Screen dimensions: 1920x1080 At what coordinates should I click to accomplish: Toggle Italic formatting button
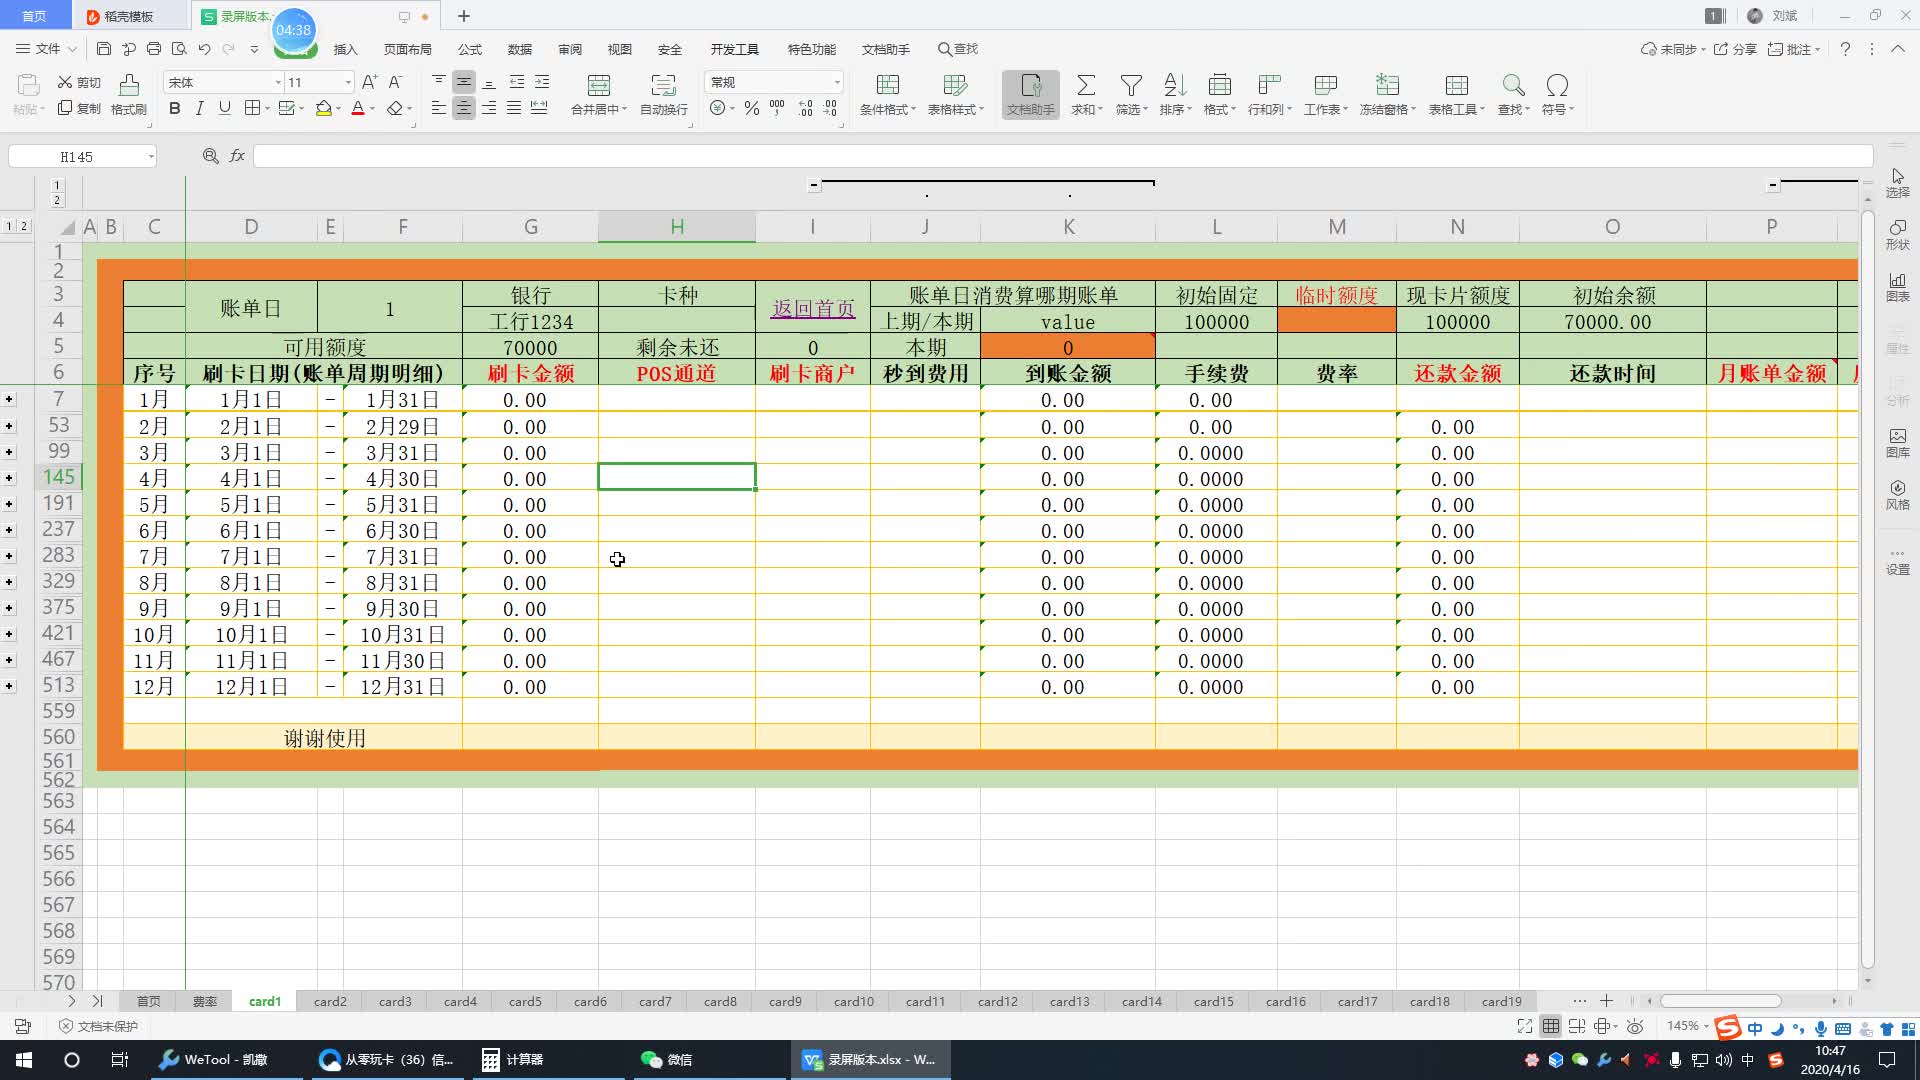coord(200,108)
